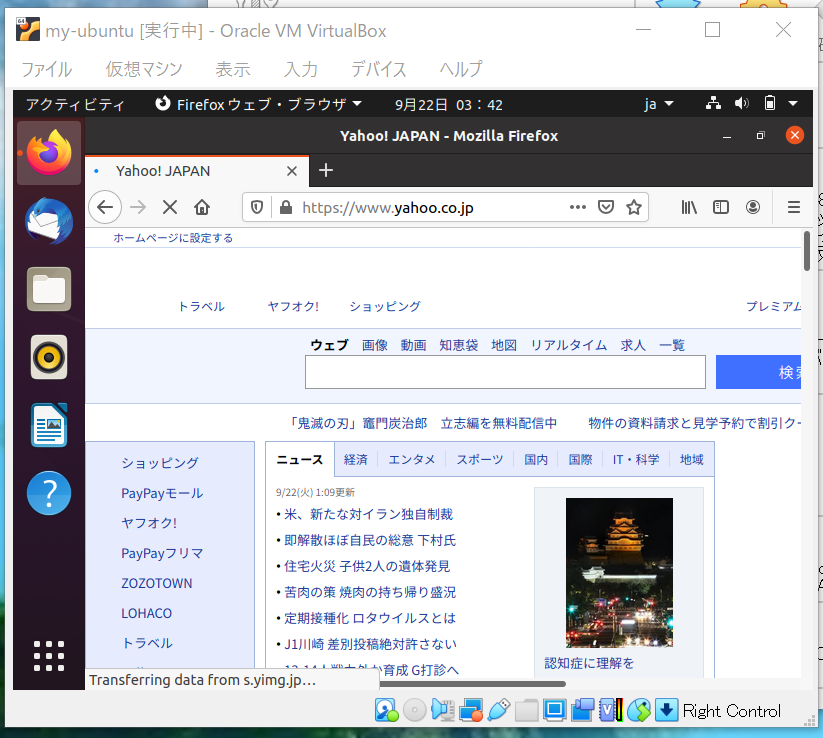Launch Rhythmbox music player from dock
Screen dimensions: 823x738
coord(49,357)
